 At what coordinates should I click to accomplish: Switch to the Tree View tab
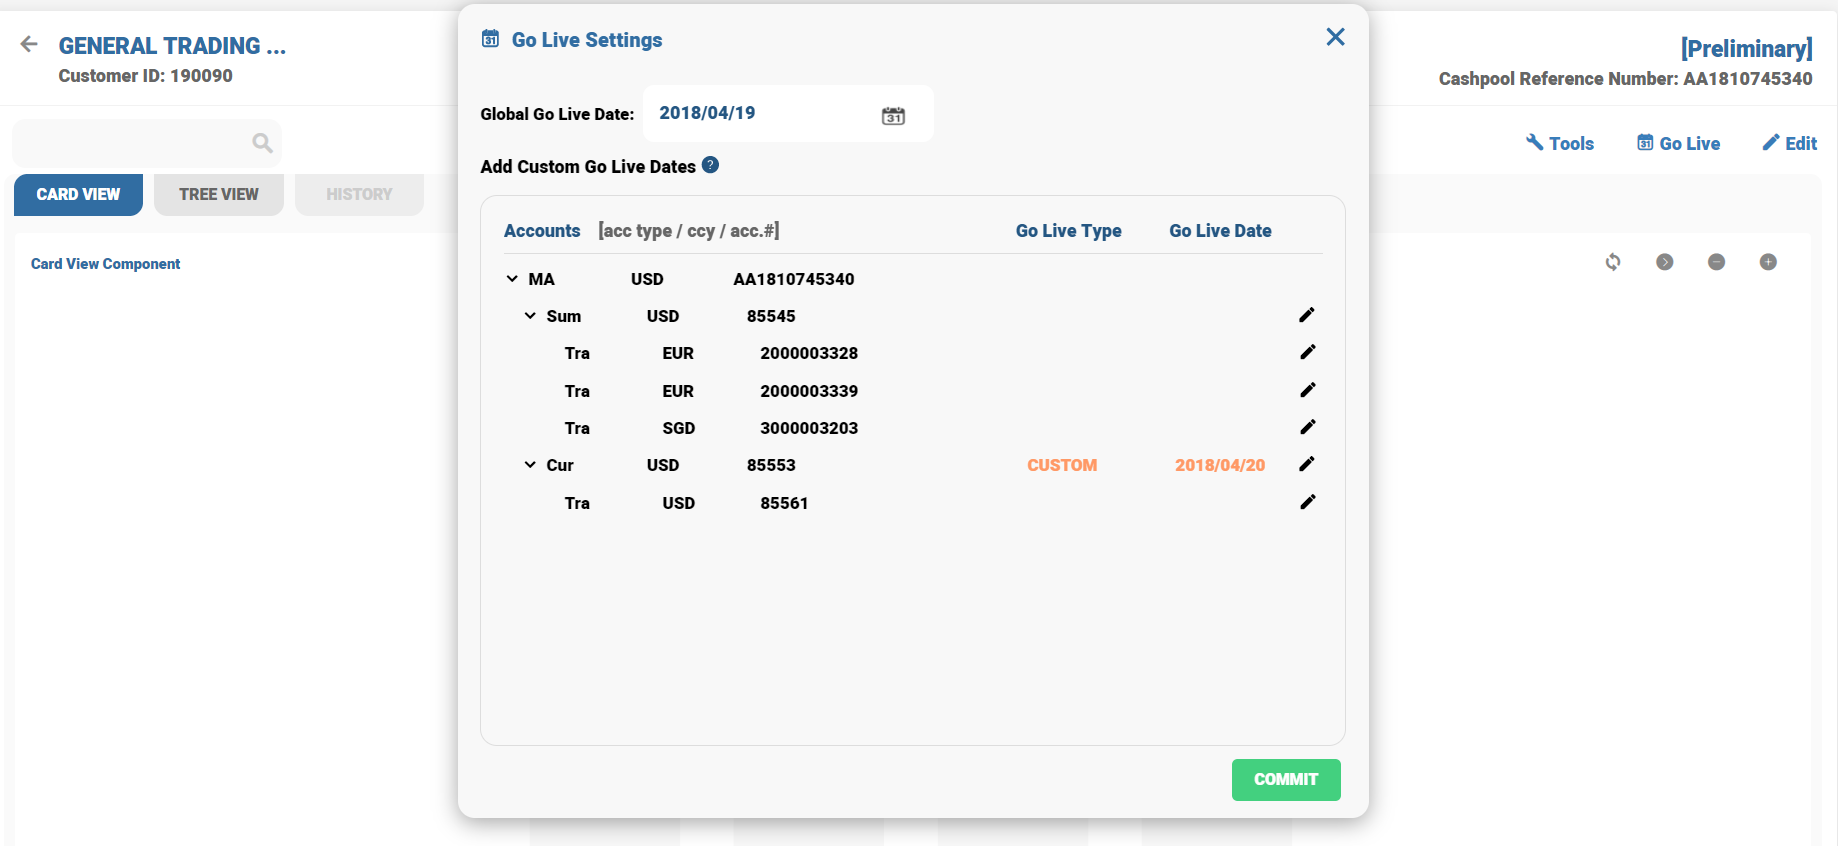point(218,194)
